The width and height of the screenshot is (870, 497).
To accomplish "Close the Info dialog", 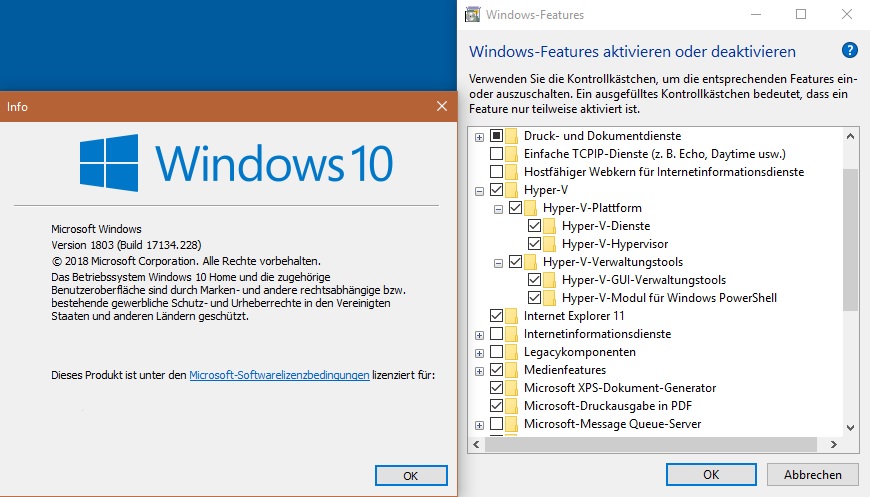I will click(x=442, y=106).
